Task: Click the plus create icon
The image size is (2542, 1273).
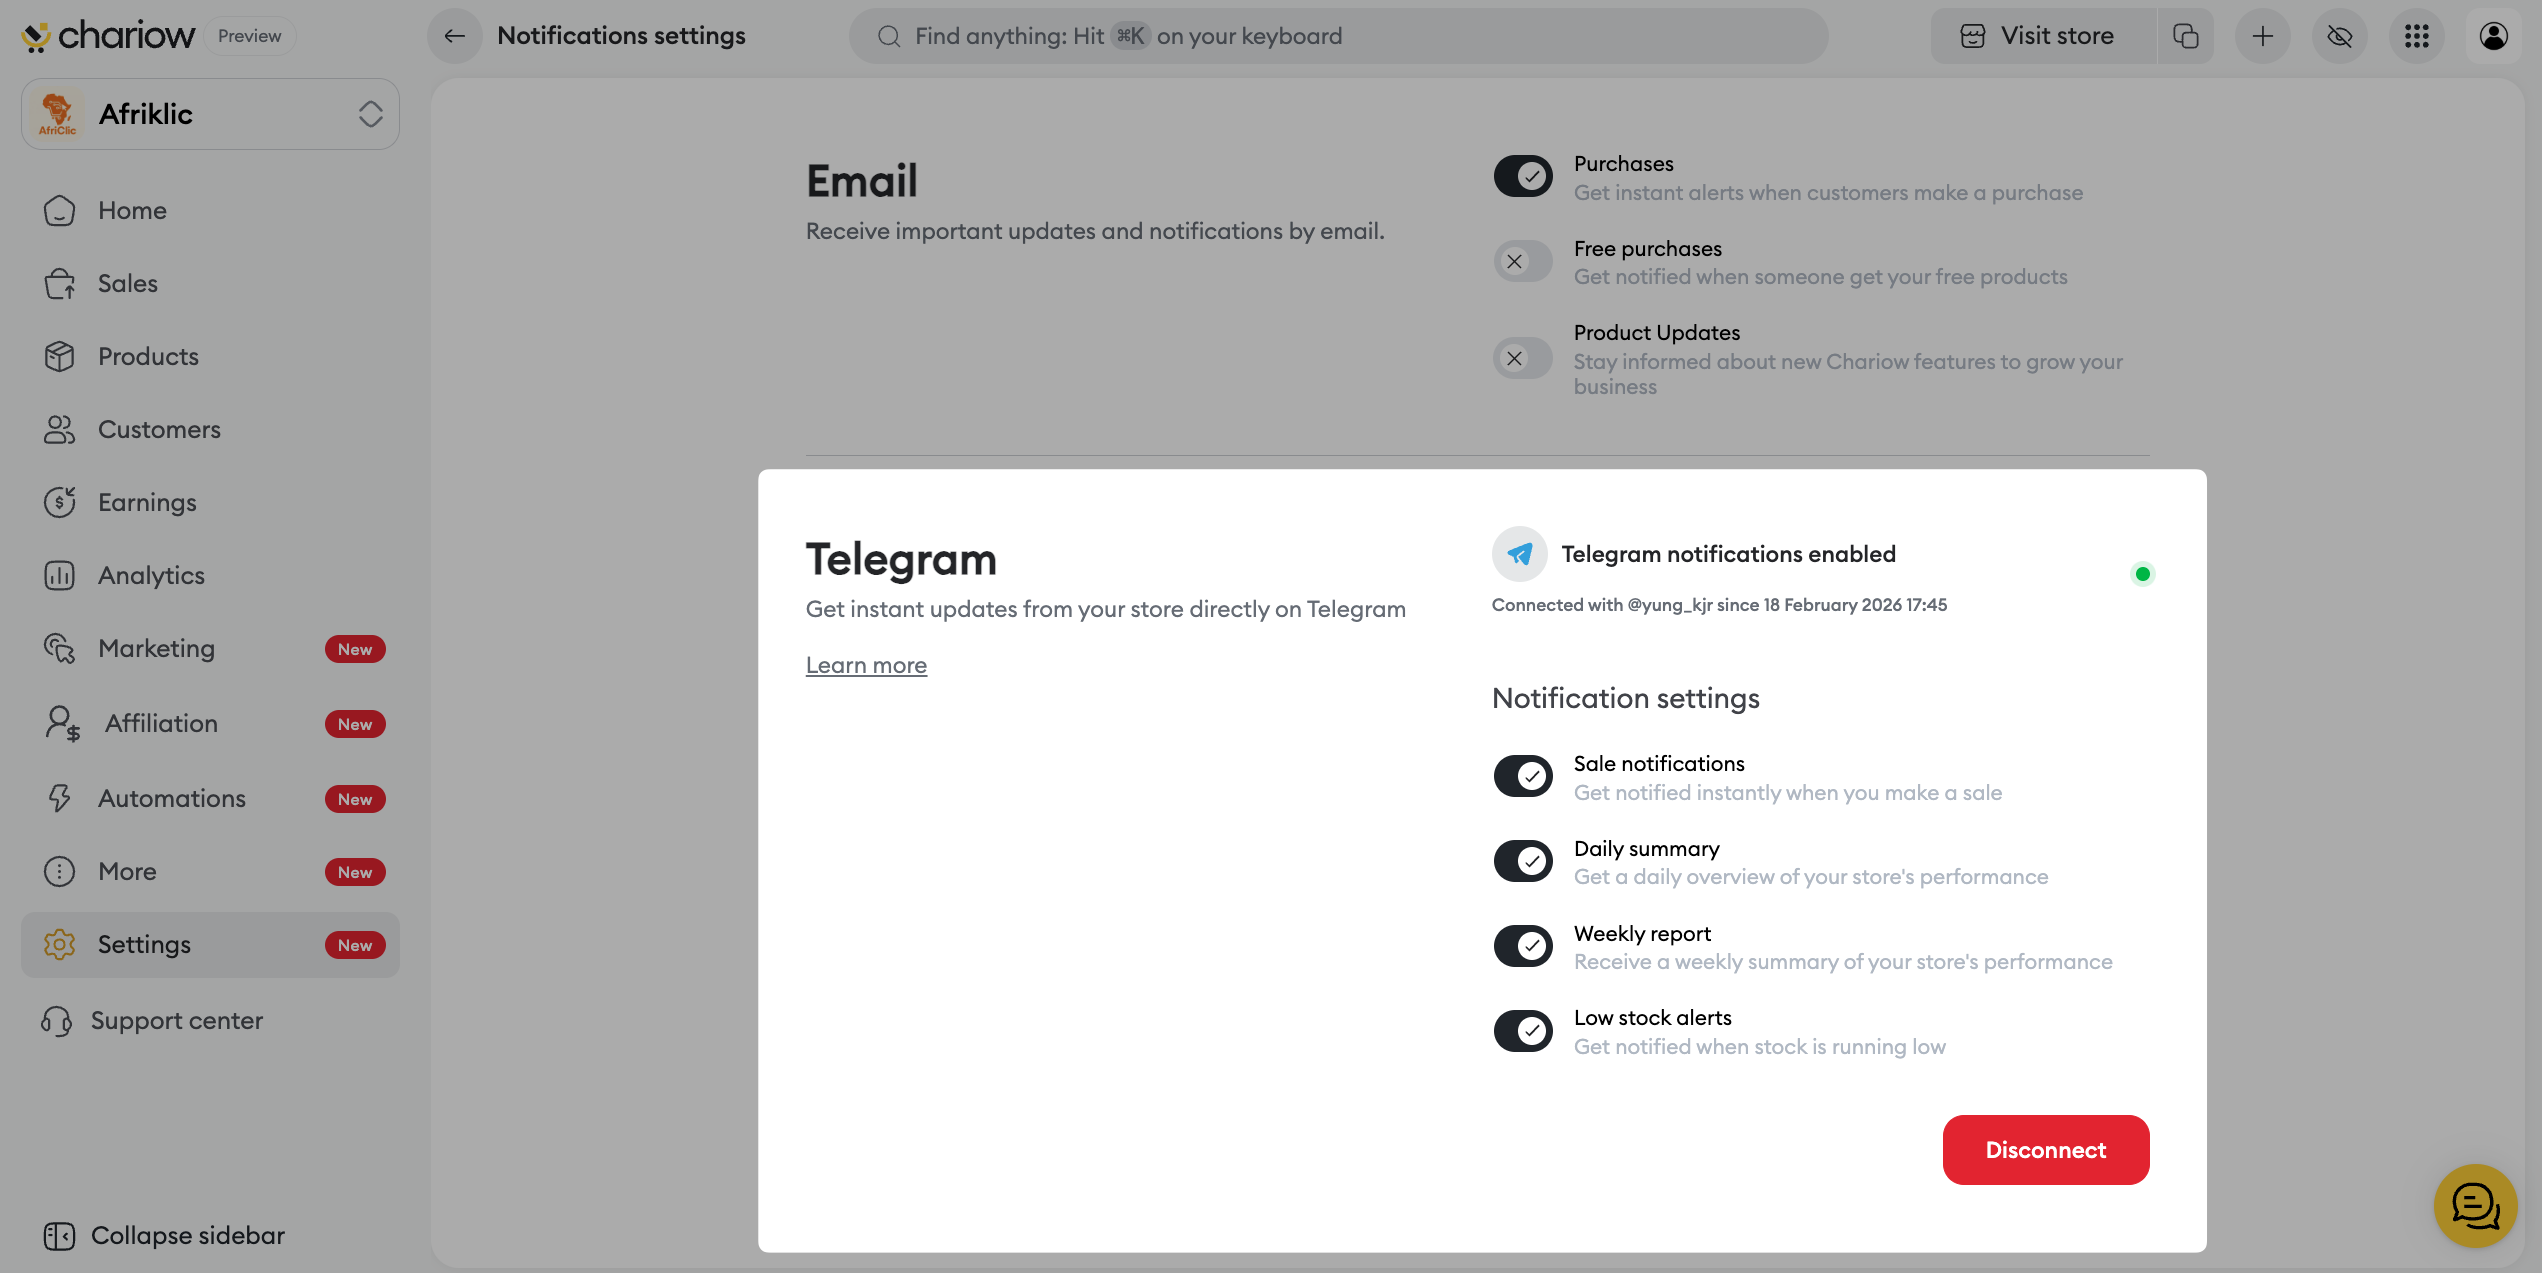Action: pyautogui.click(x=2262, y=36)
